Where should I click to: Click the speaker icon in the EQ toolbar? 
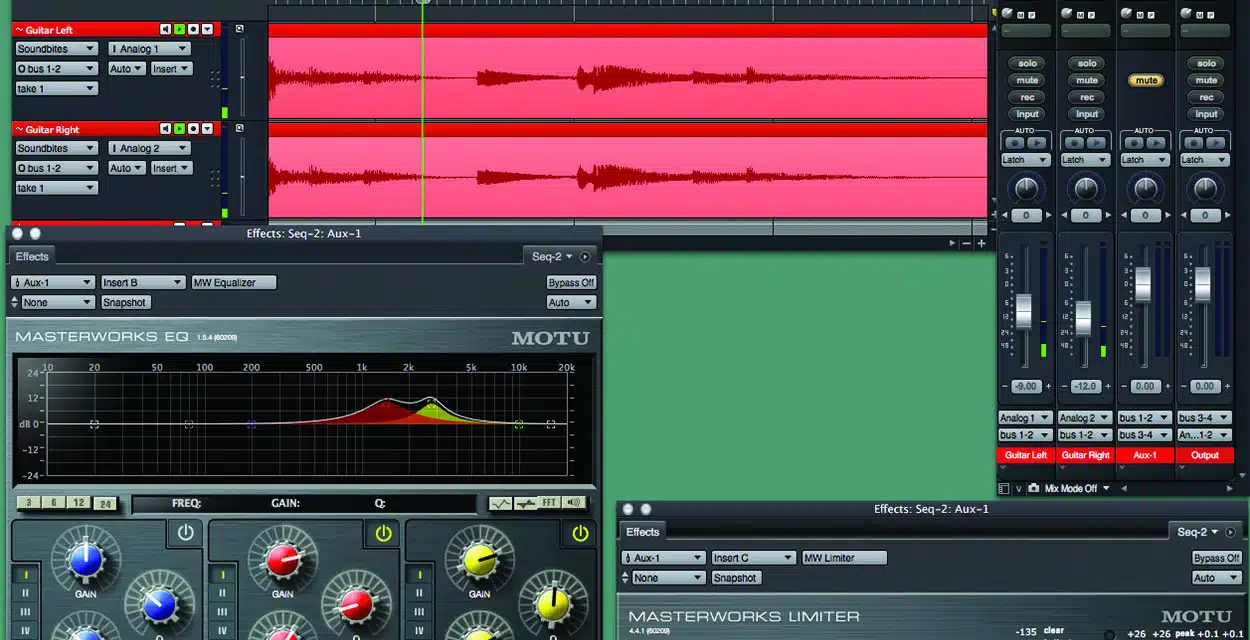tap(574, 503)
